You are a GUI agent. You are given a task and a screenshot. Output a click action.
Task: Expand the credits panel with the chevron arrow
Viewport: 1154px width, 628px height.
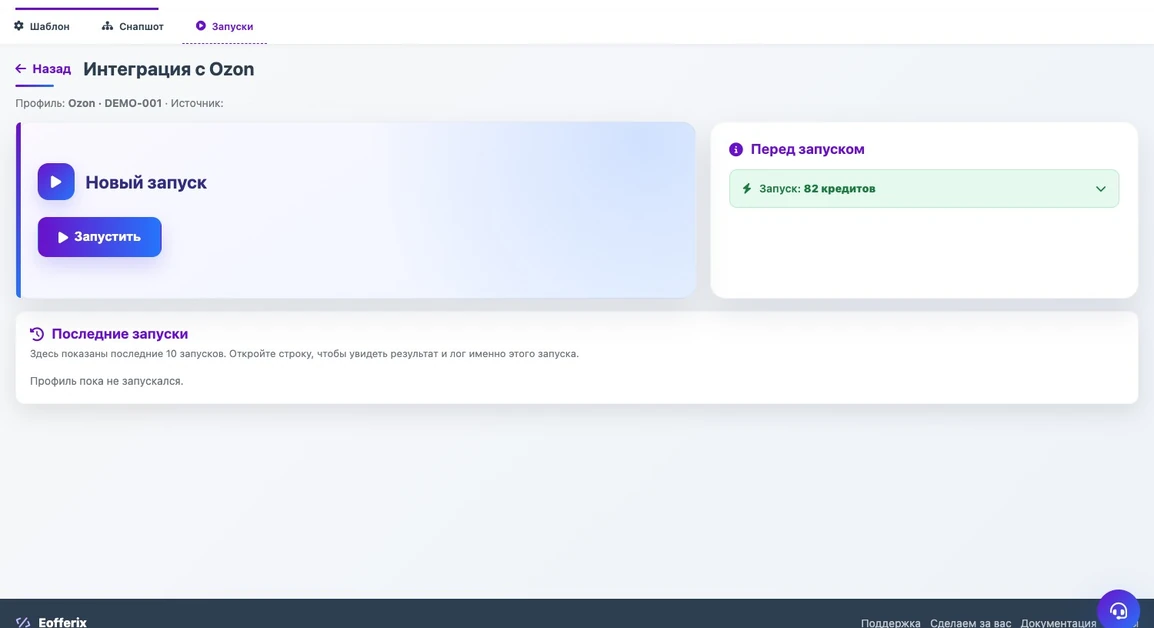(x=1100, y=188)
